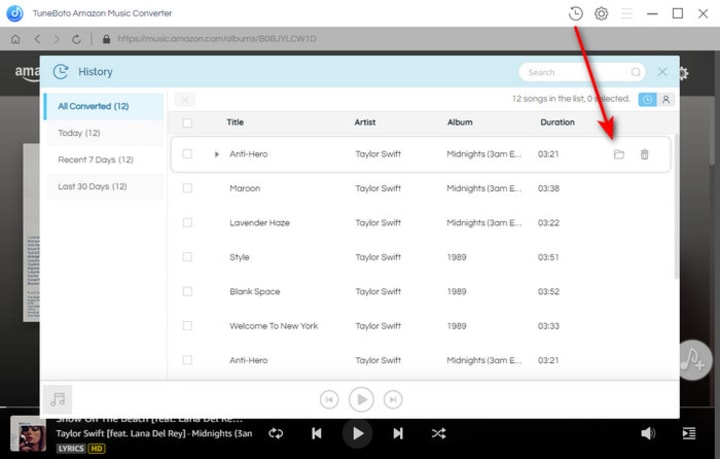Tick checkbox for Maroon

pyautogui.click(x=187, y=188)
